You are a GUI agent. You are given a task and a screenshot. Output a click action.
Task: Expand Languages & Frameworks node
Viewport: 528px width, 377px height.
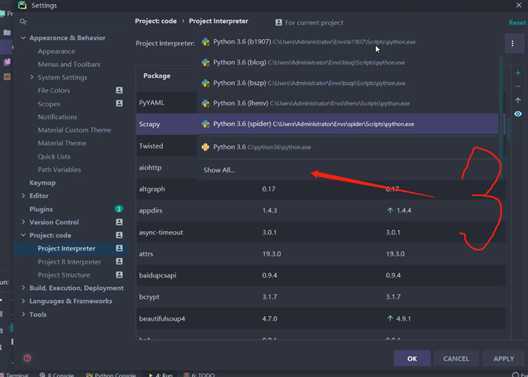(x=23, y=301)
